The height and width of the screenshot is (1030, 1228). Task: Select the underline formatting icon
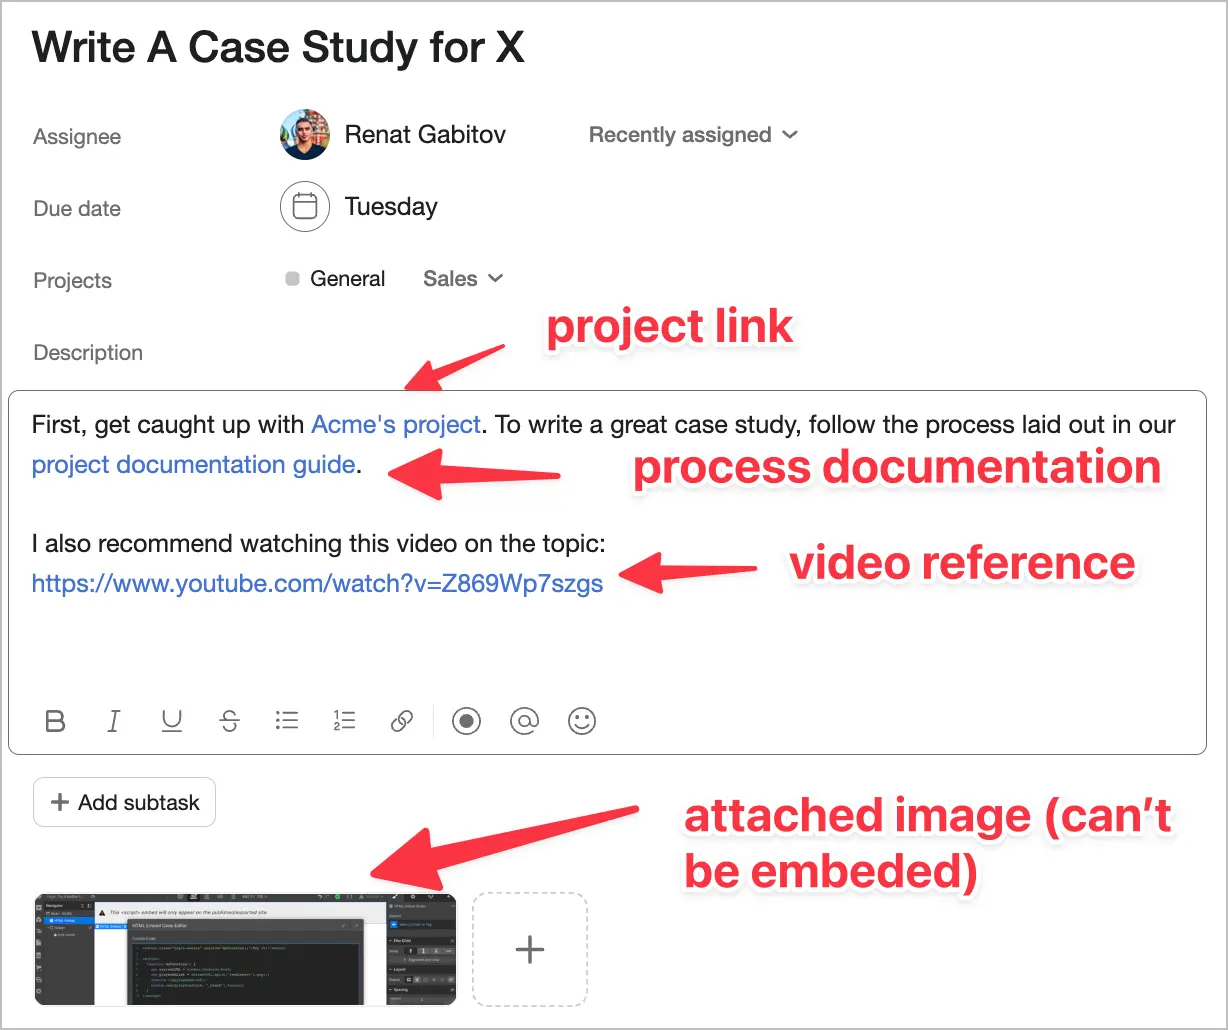171,721
